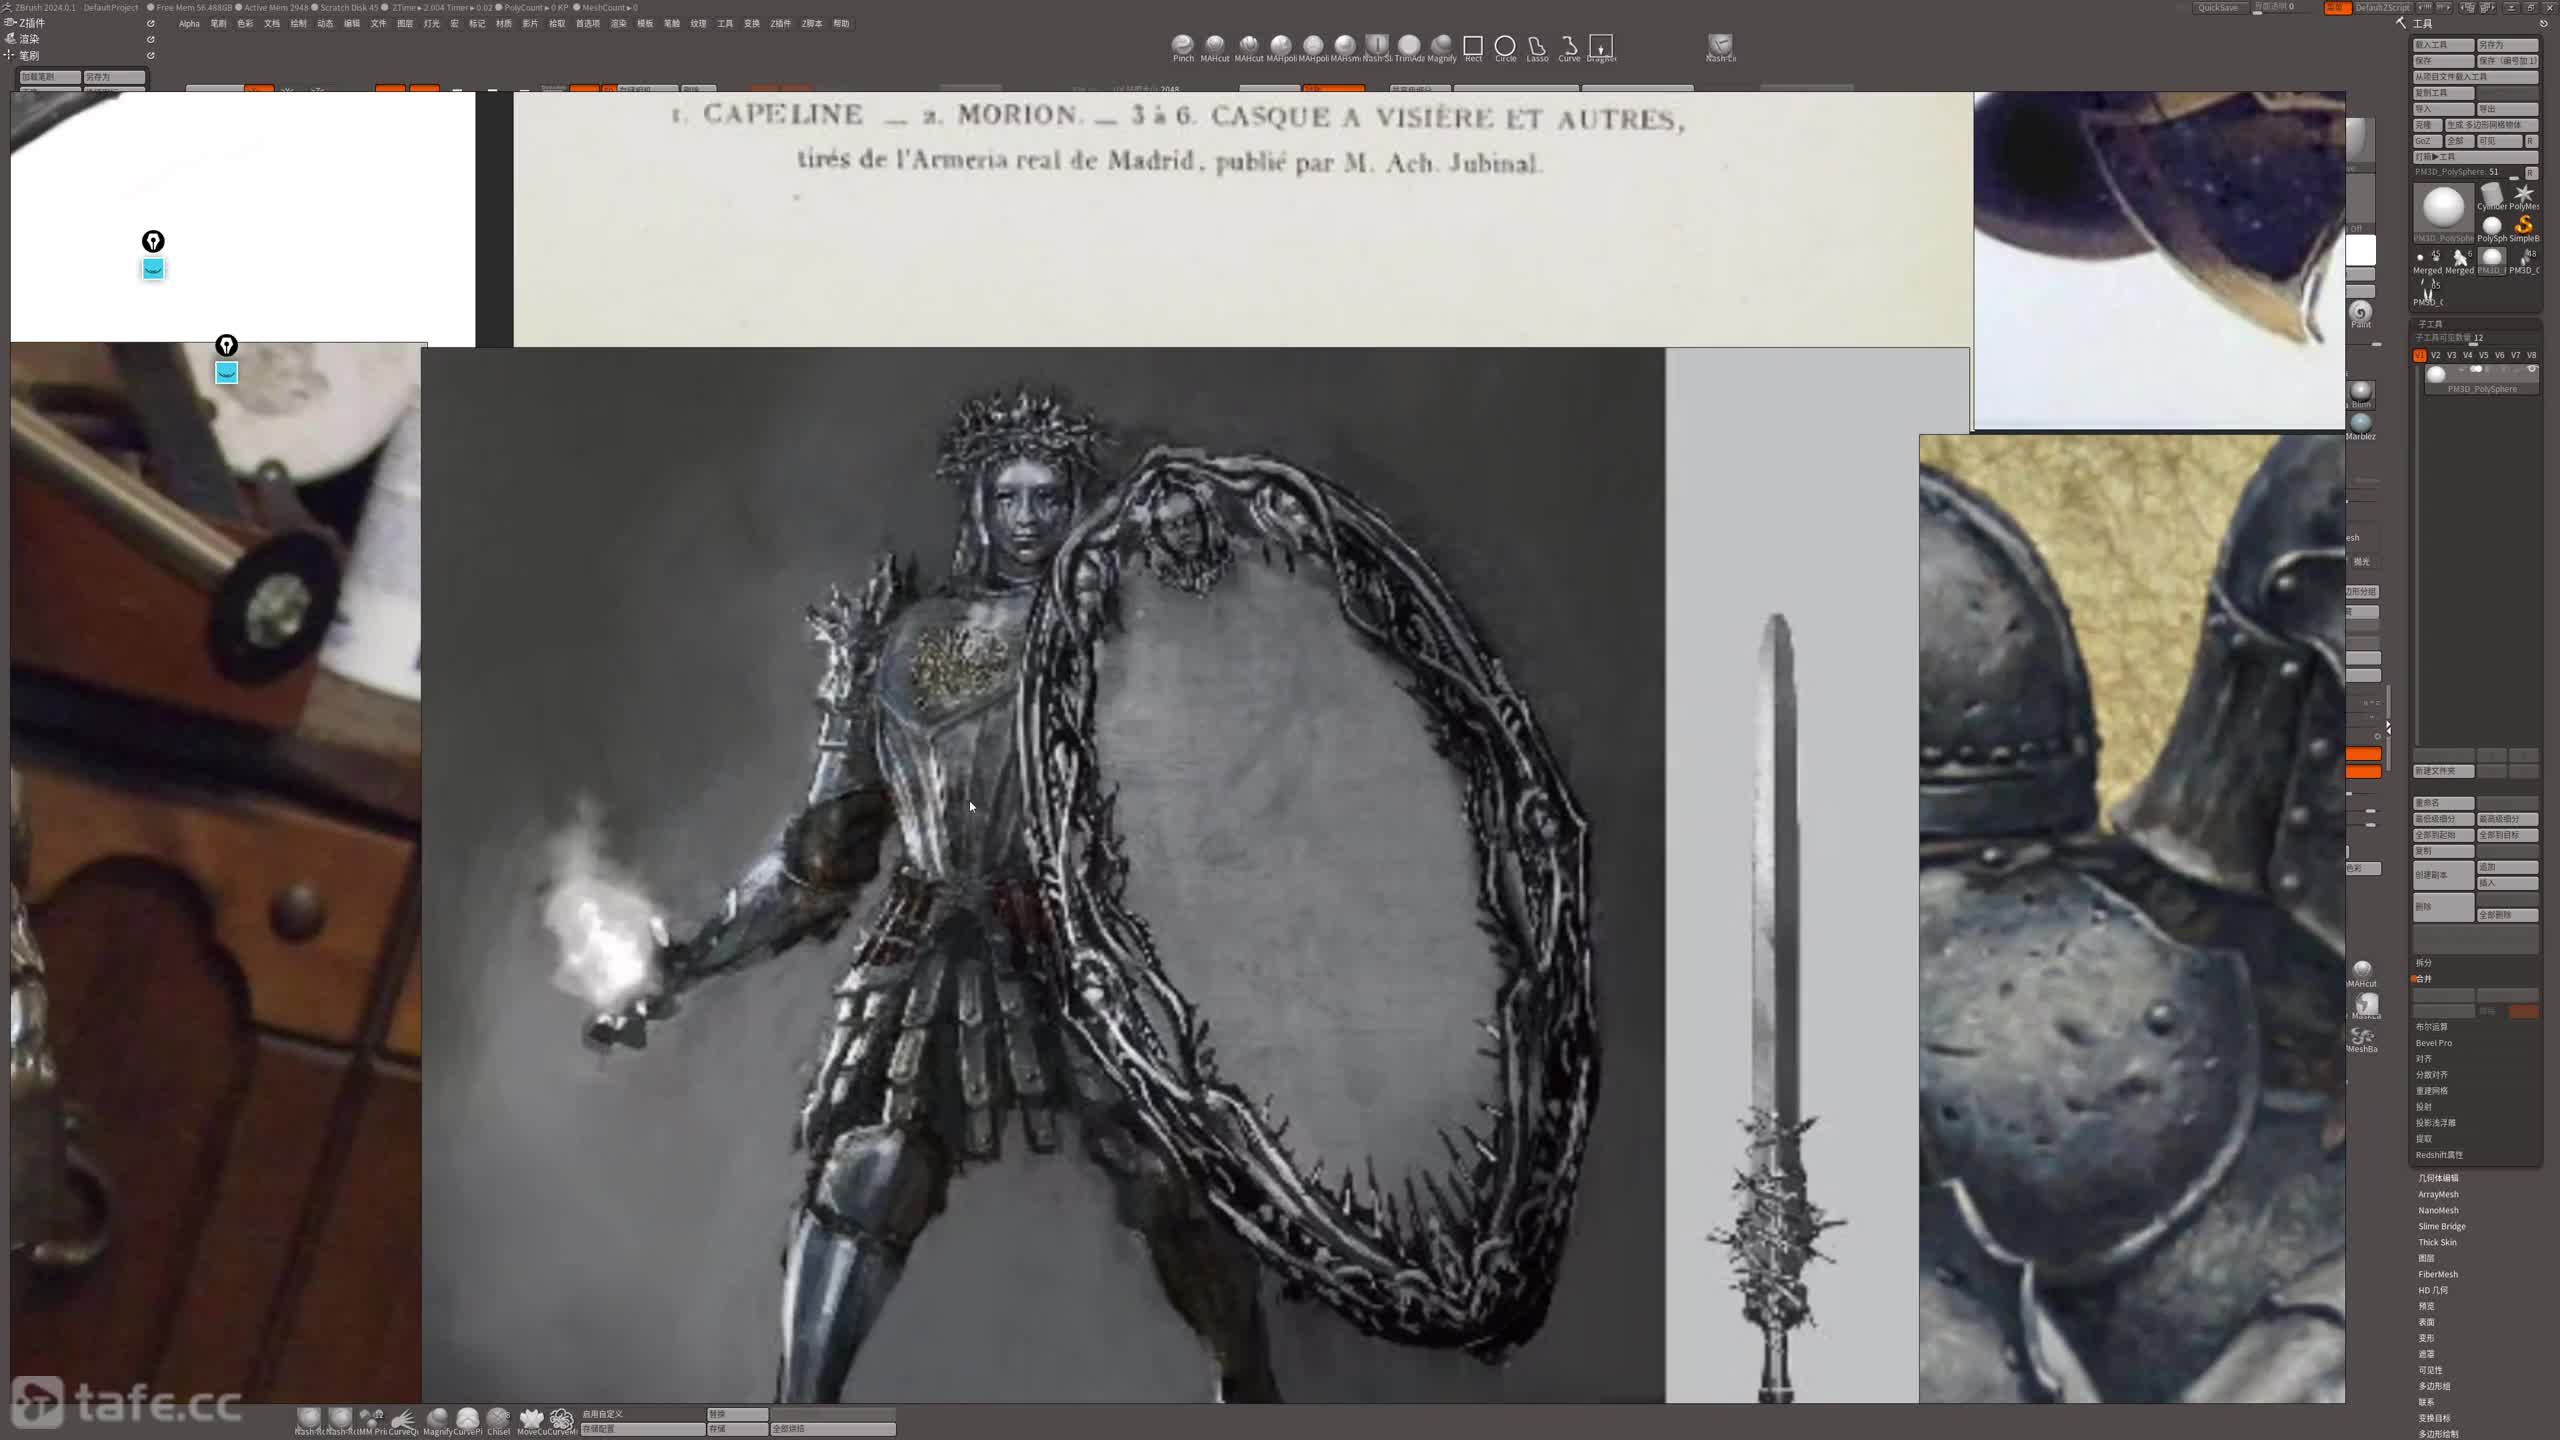Click the 新建文件夹 button

click(2443, 771)
